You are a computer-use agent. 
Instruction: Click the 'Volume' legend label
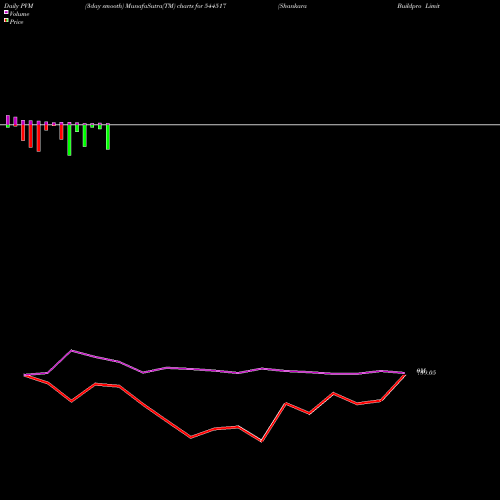click(19, 14)
